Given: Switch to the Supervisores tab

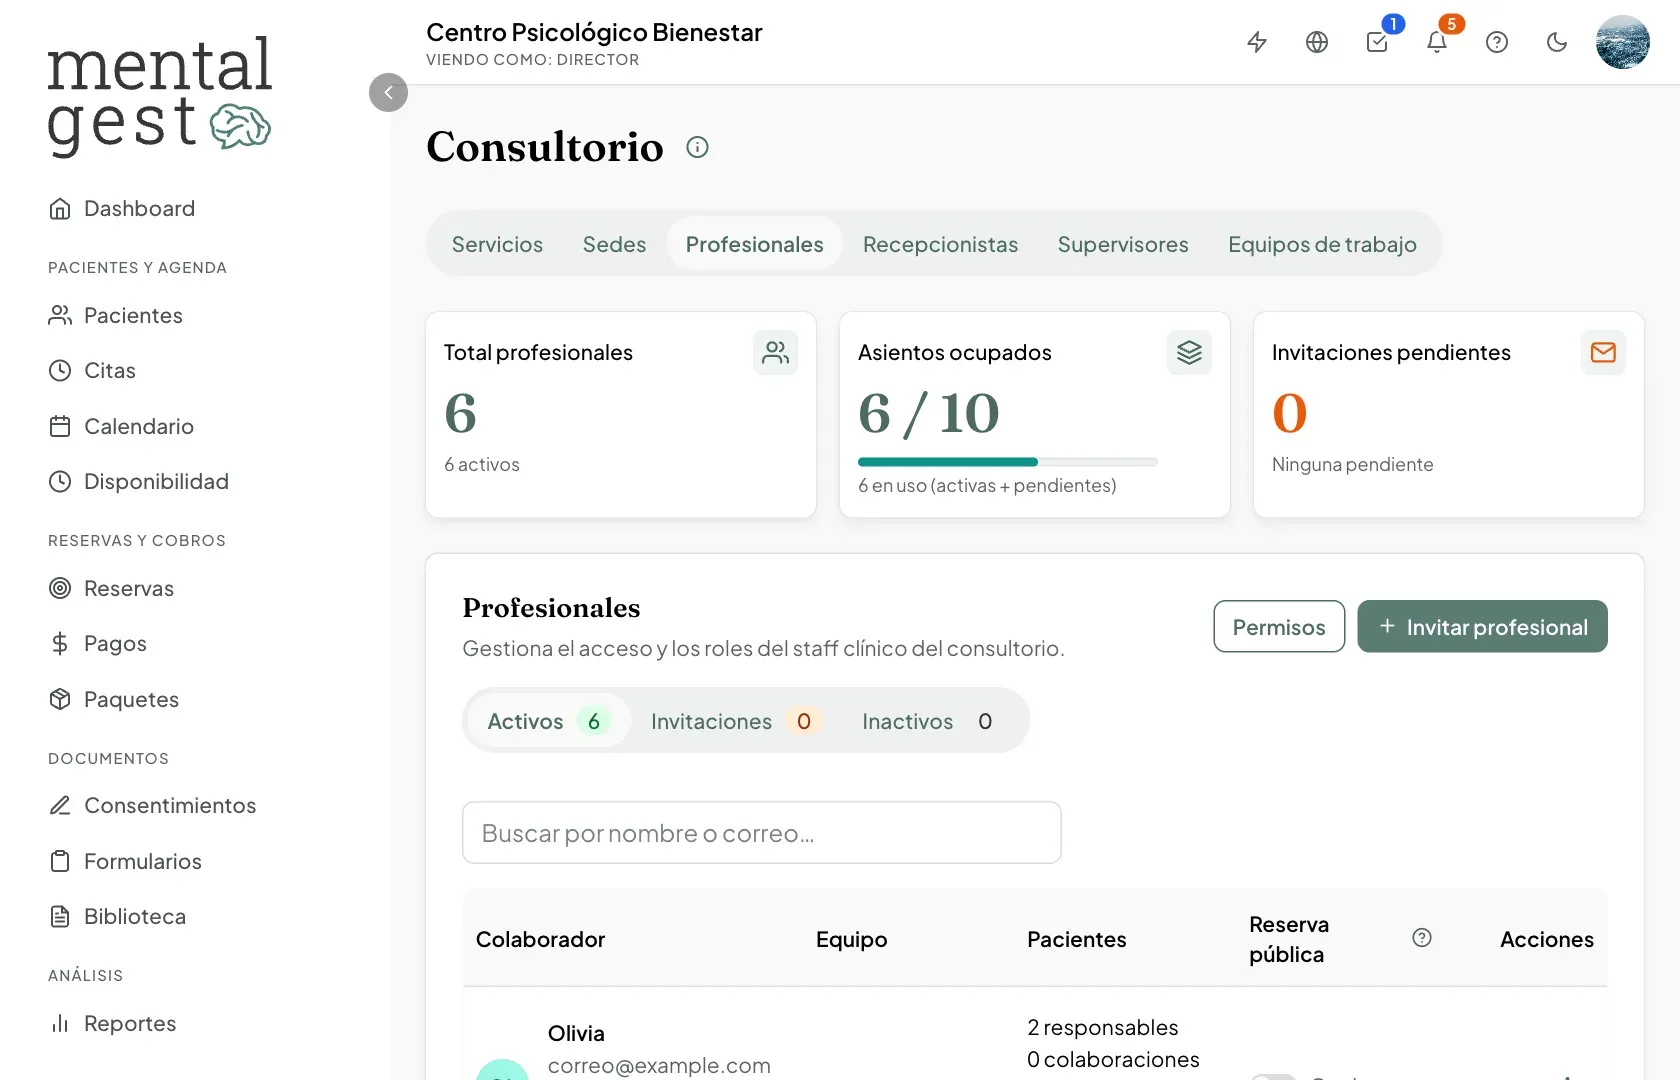Looking at the screenshot, I should point(1123,244).
